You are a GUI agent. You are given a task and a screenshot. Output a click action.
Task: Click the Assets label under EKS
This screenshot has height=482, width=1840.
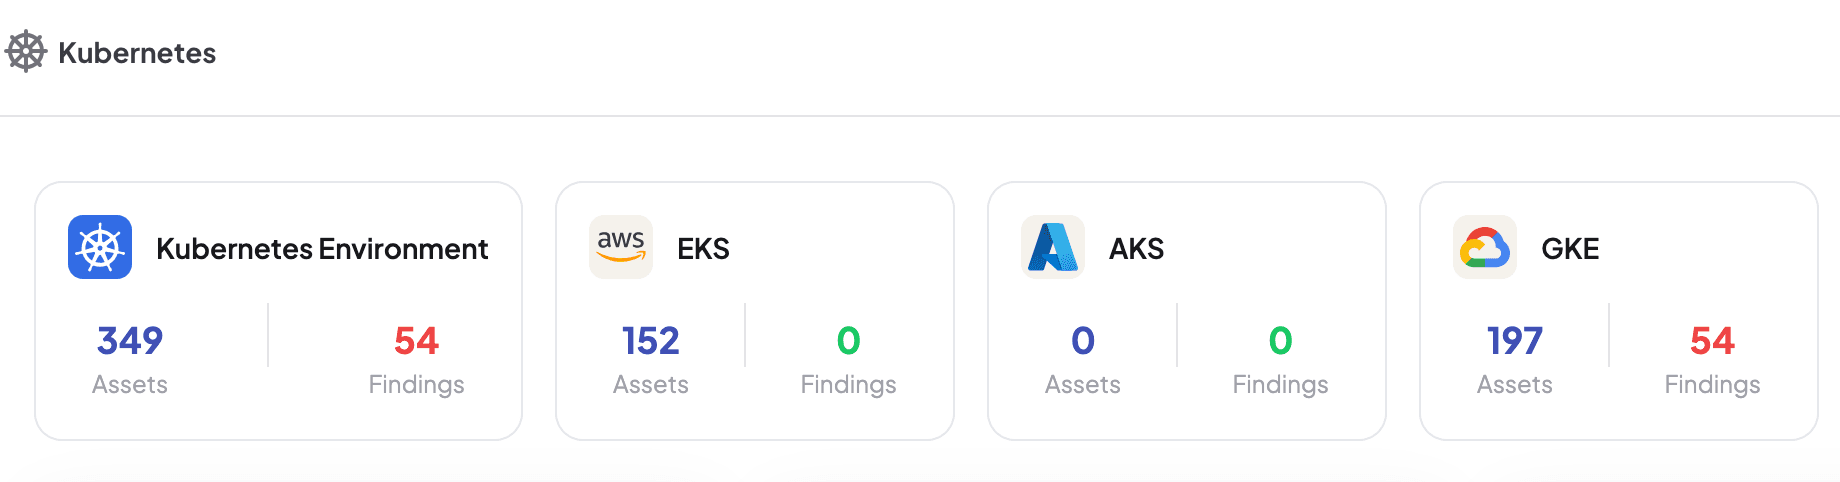point(651,385)
